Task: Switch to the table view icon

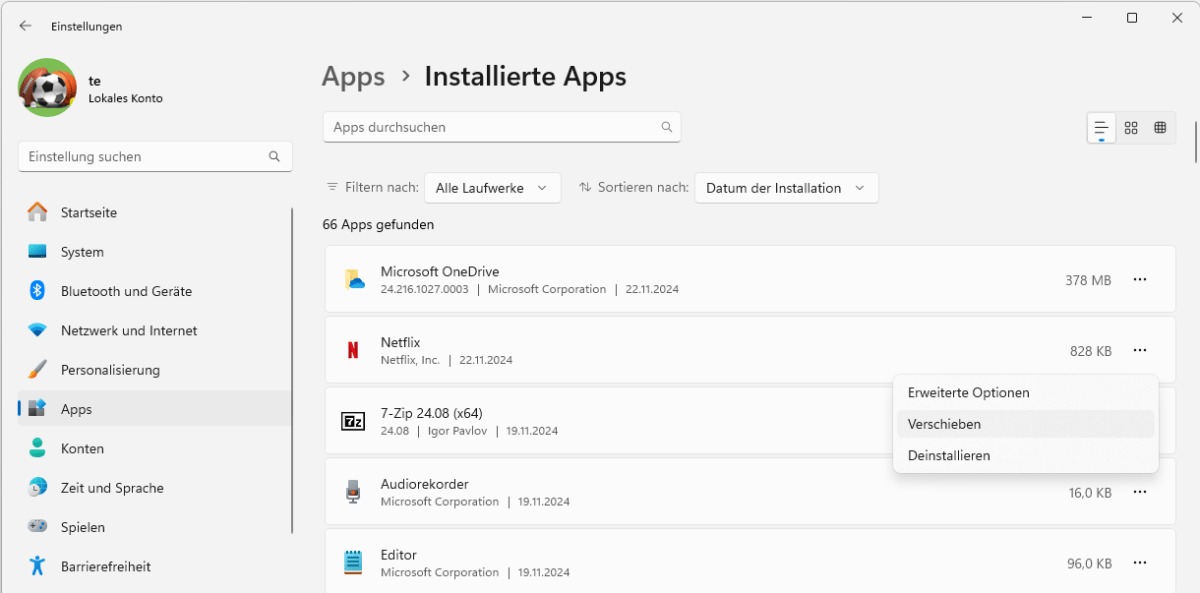Action: [x=1160, y=128]
